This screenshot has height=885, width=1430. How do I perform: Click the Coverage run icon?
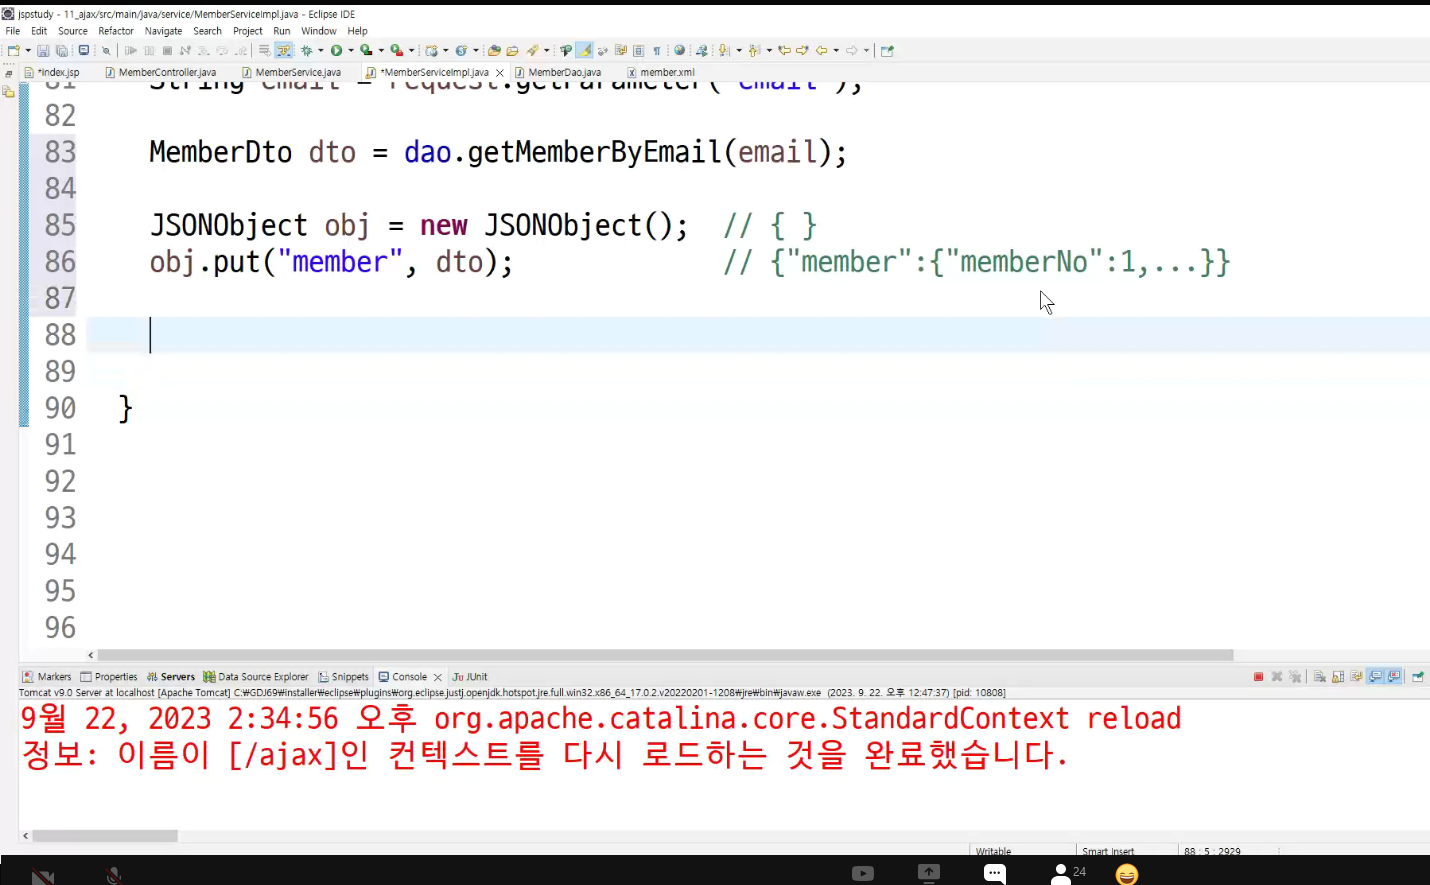tap(366, 50)
